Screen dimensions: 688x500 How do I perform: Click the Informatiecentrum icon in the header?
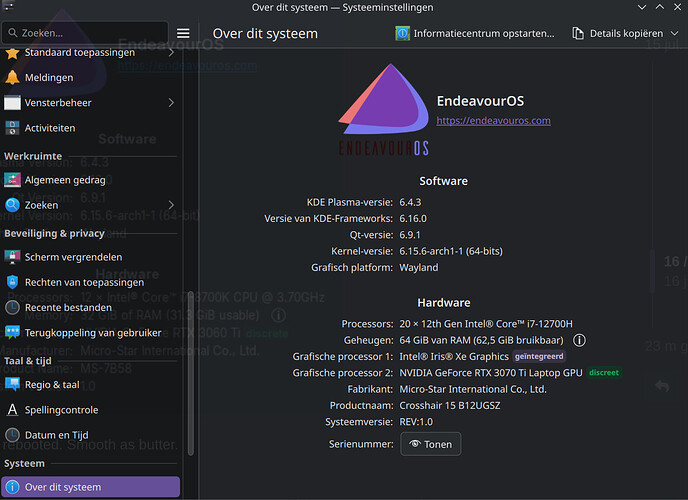coord(402,33)
